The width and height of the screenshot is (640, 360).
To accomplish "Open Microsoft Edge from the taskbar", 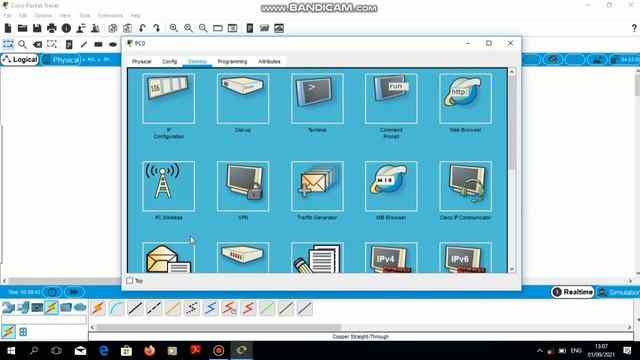I will [x=104, y=350].
